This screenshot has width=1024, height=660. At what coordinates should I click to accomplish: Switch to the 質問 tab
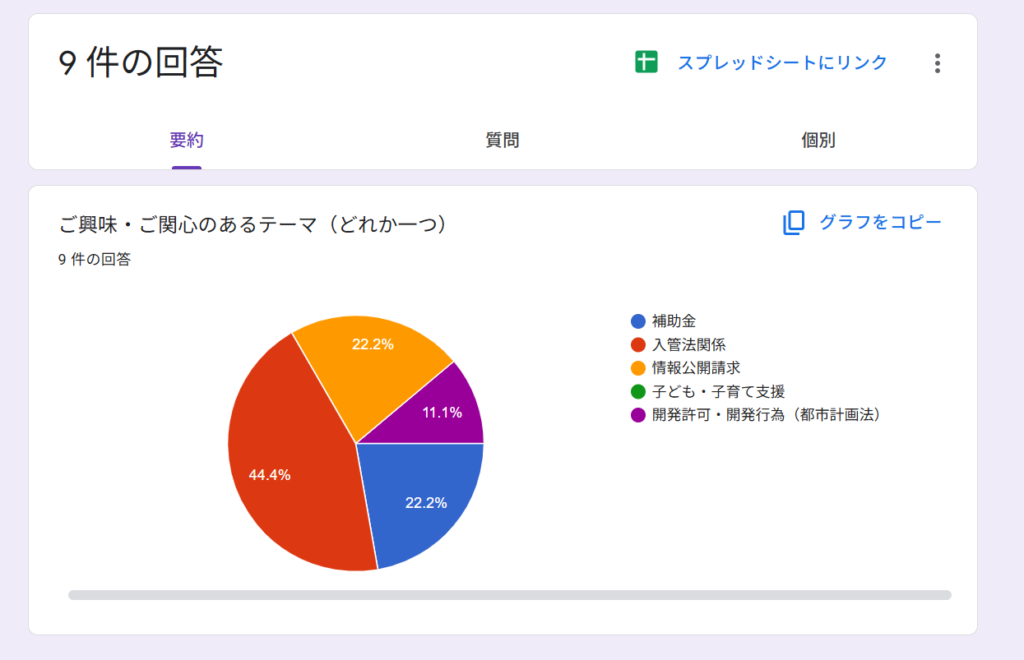[x=502, y=140]
